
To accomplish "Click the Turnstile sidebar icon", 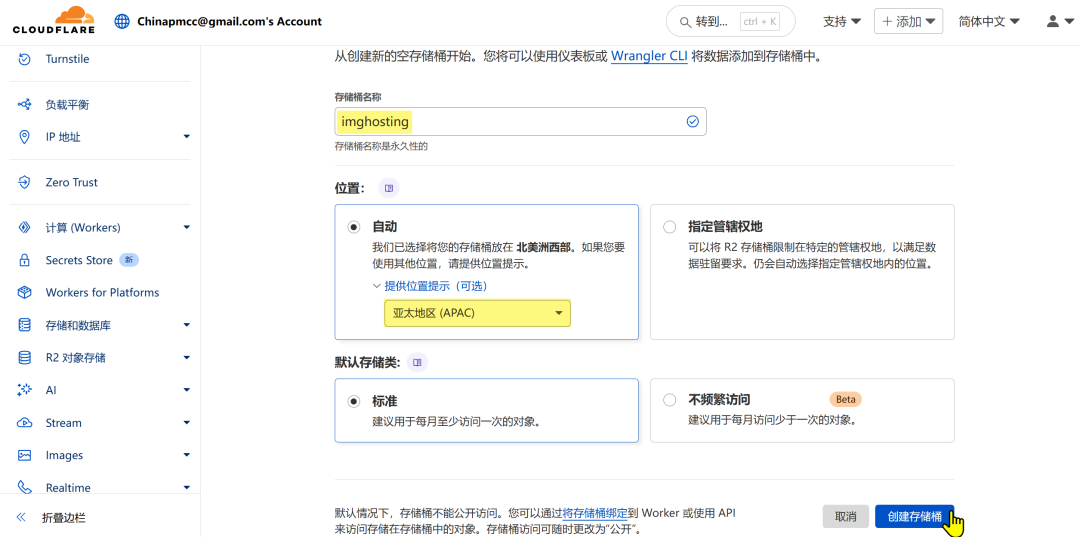I will click(x=25, y=59).
